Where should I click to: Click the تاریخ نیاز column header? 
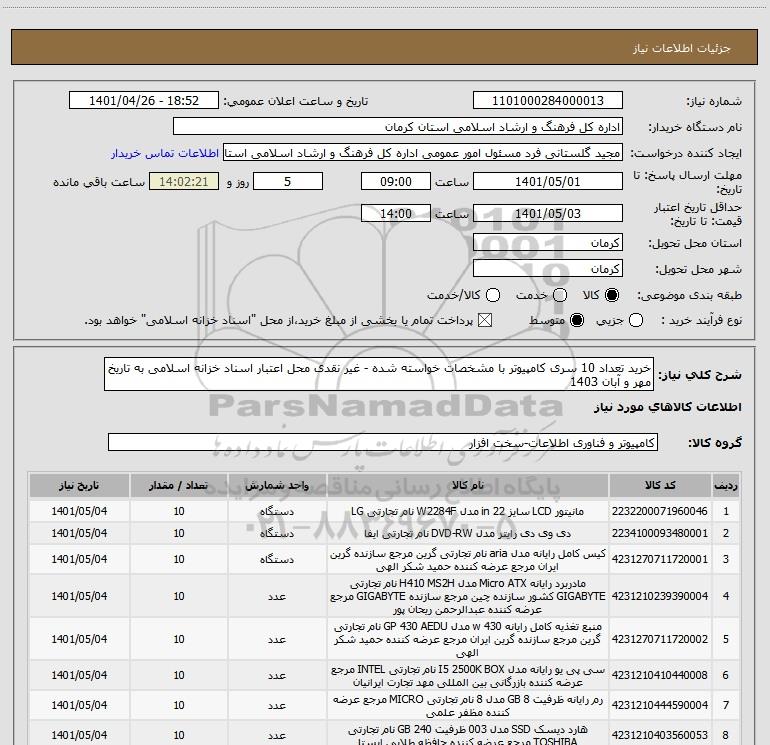[79, 486]
